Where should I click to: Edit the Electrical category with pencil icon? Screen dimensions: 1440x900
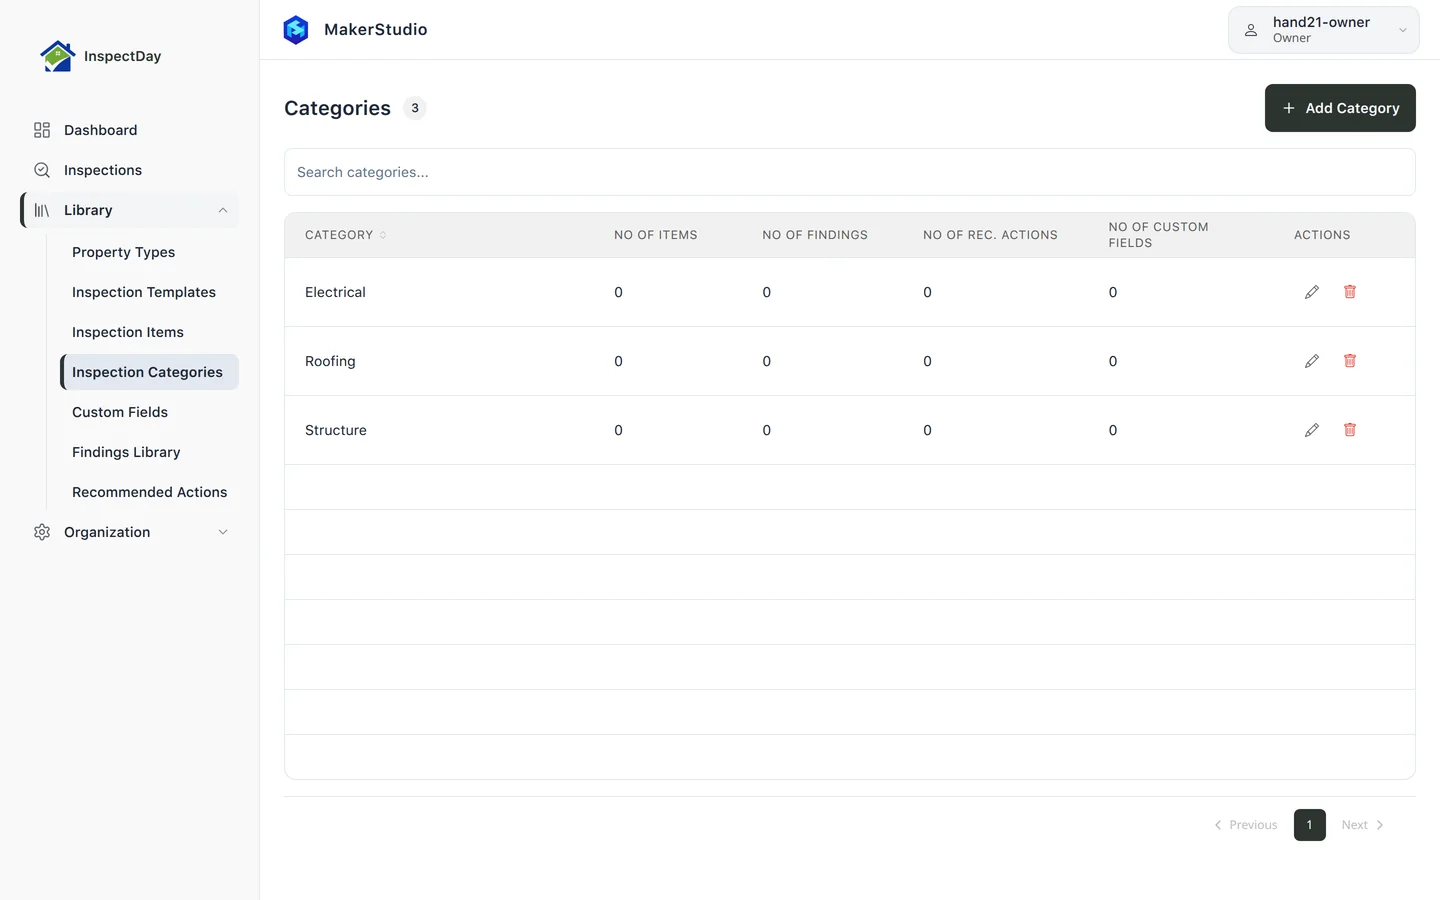coord(1312,292)
